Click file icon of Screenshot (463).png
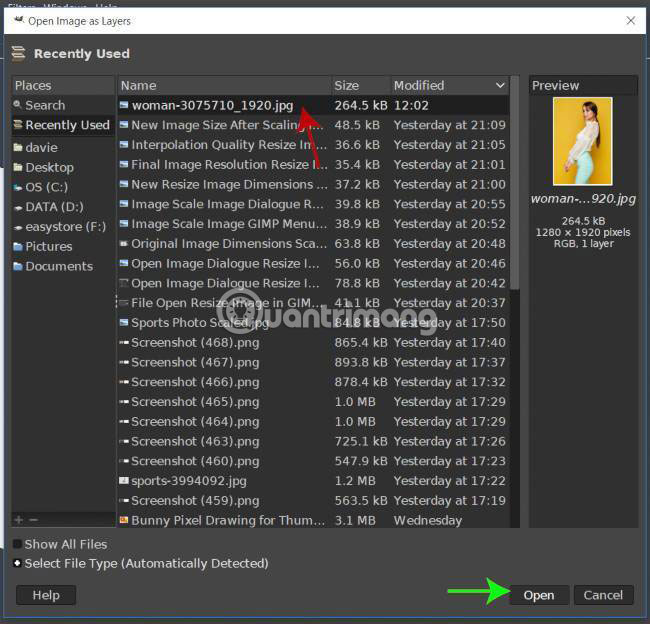Screen dimensions: 650x624 (124, 441)
